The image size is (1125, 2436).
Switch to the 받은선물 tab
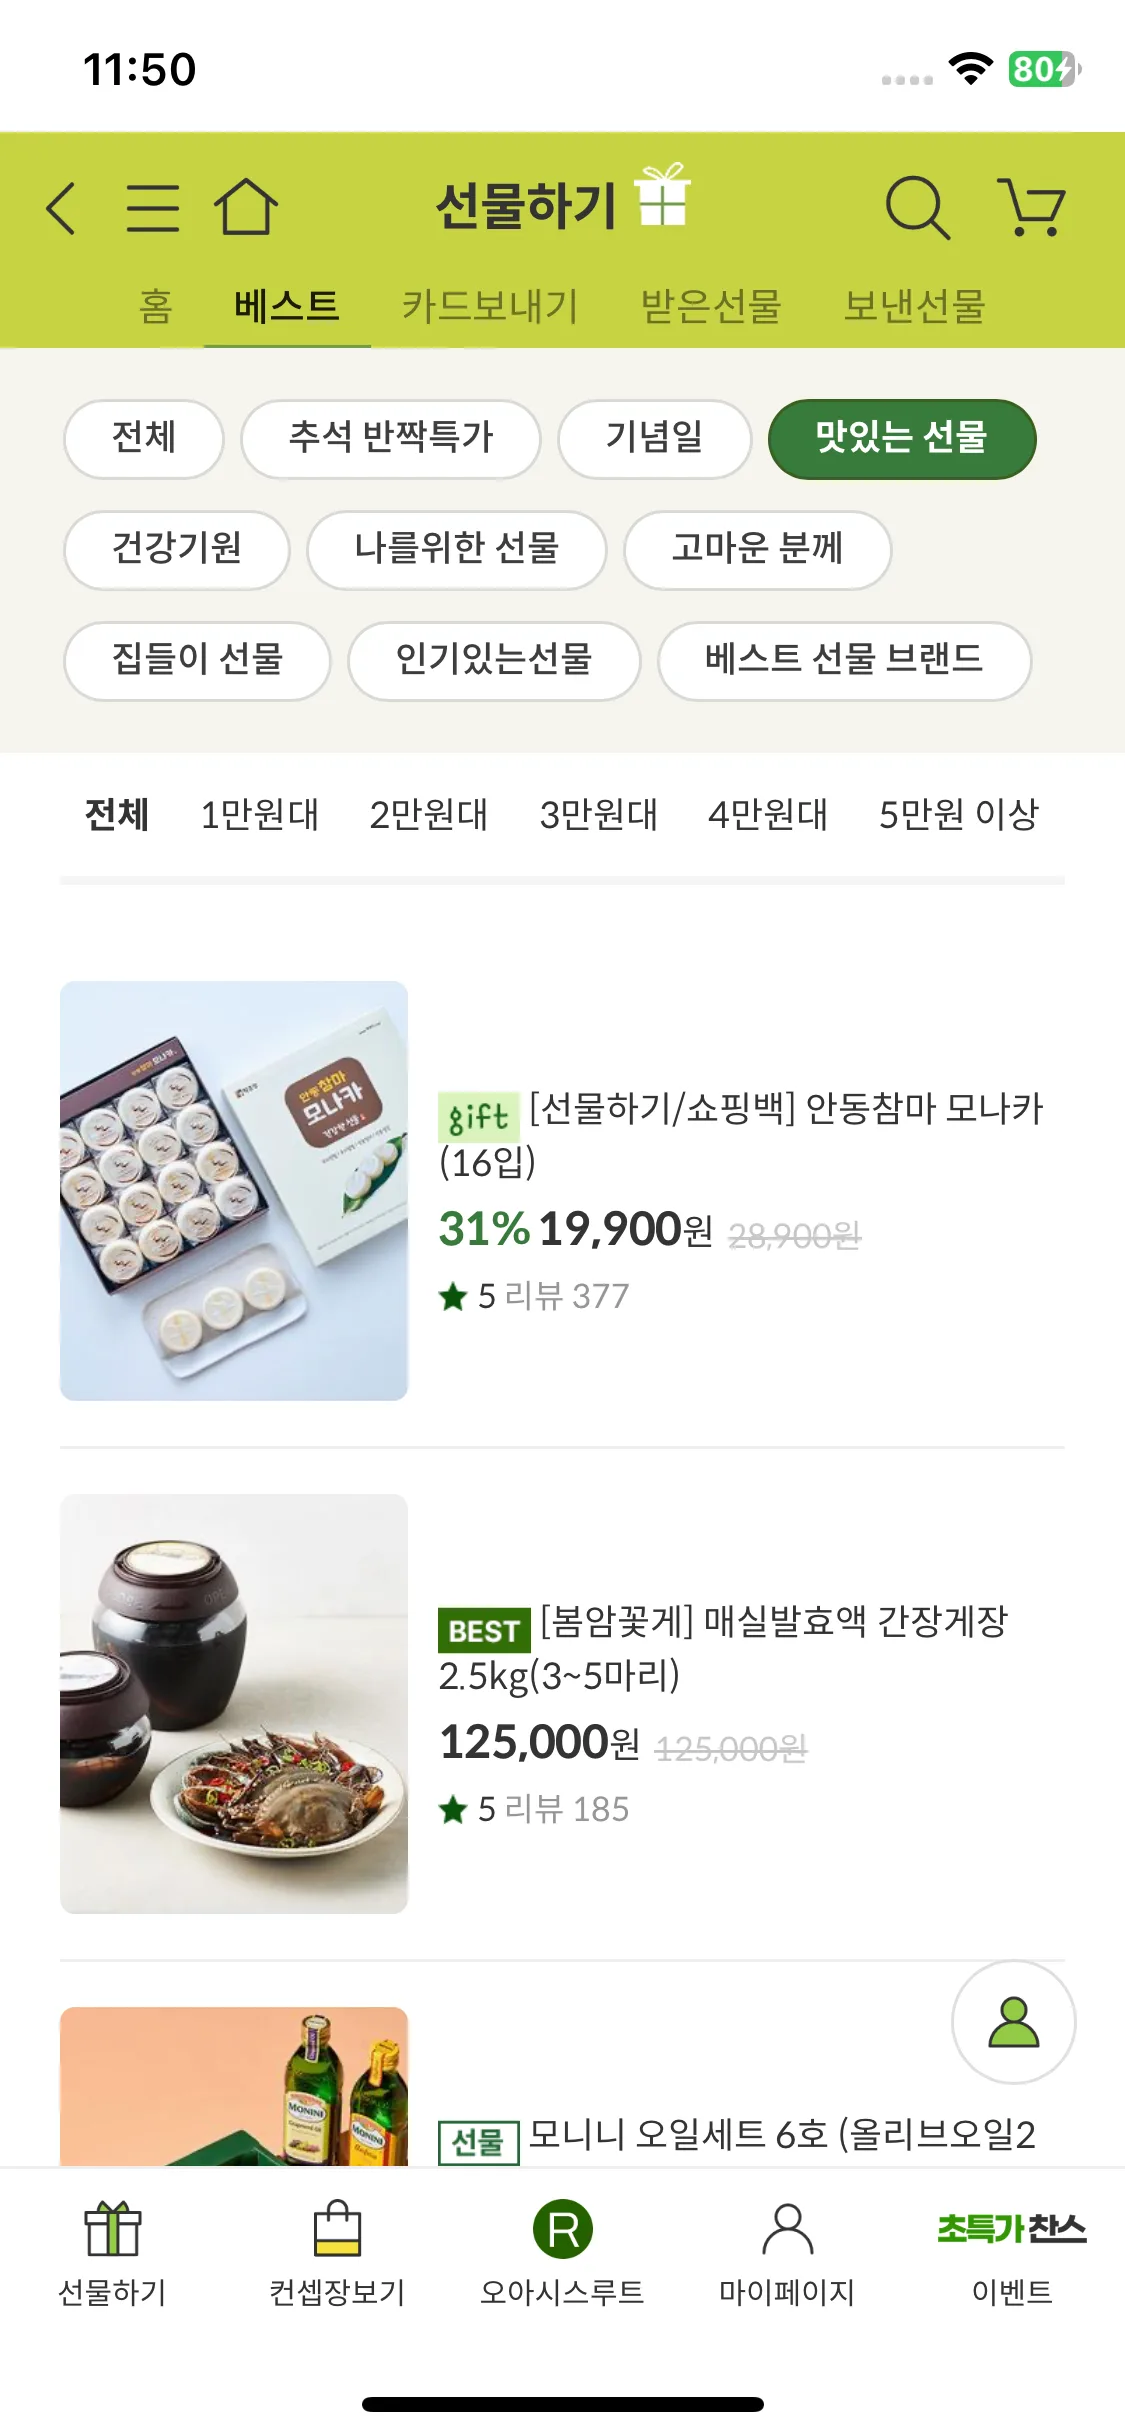click(x=711, y=306)
